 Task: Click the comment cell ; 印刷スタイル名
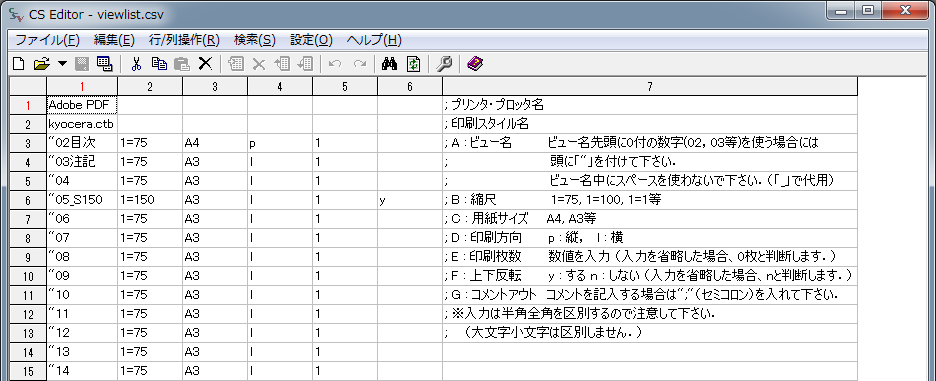[x=650, y=124]
